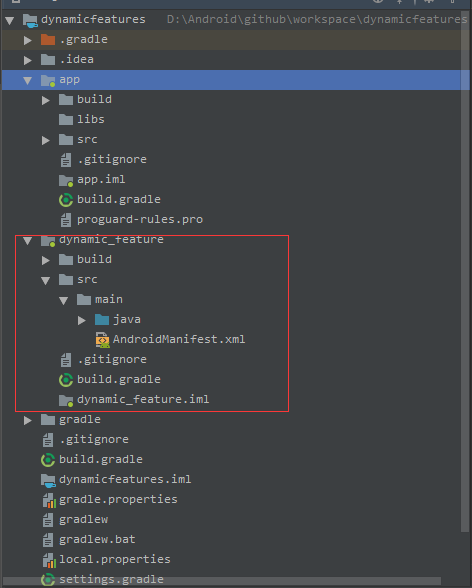Click the main folder icon

click(84, 299)
